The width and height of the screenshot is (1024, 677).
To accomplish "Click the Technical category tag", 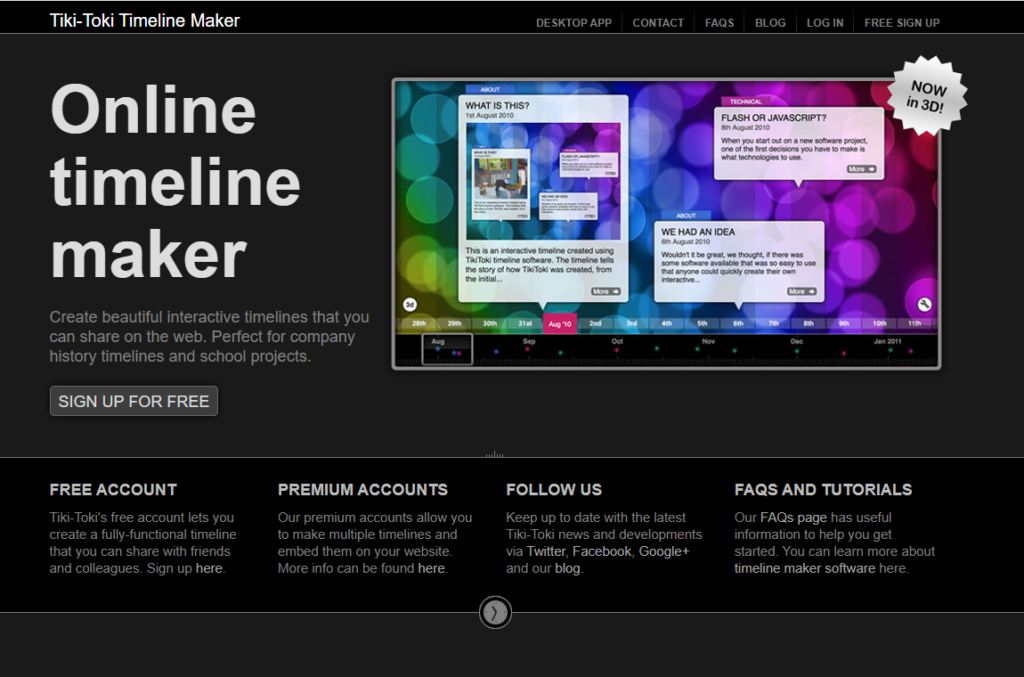I will pos(746,101).
